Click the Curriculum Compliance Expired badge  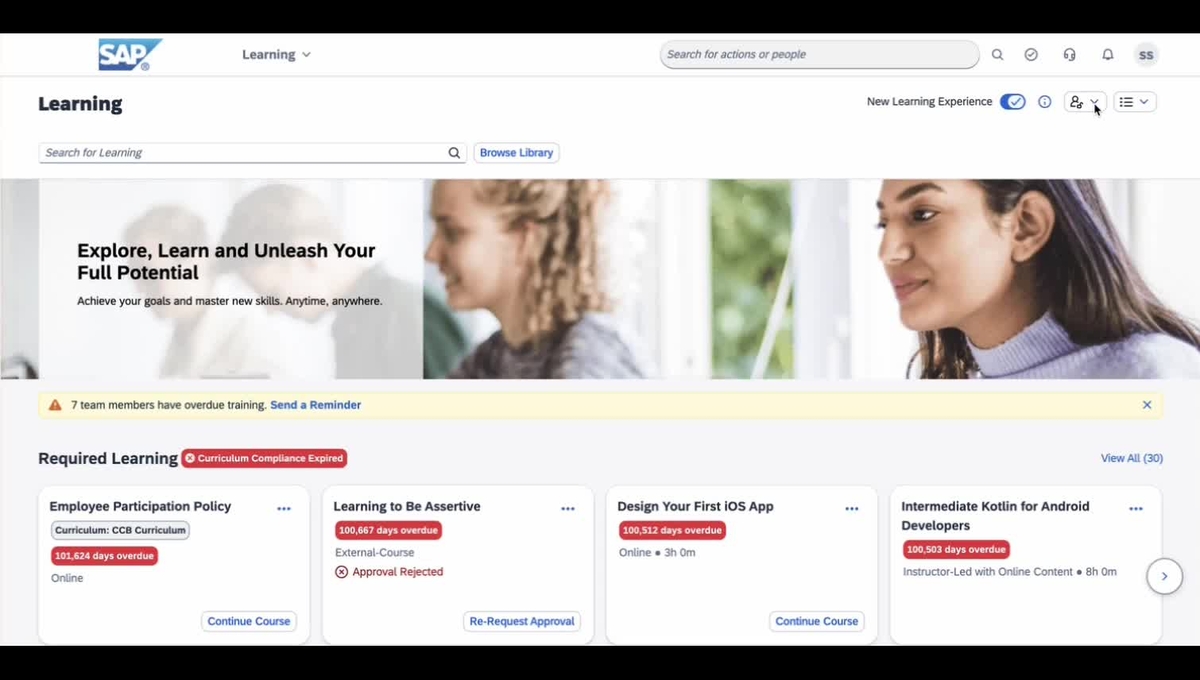264,458
